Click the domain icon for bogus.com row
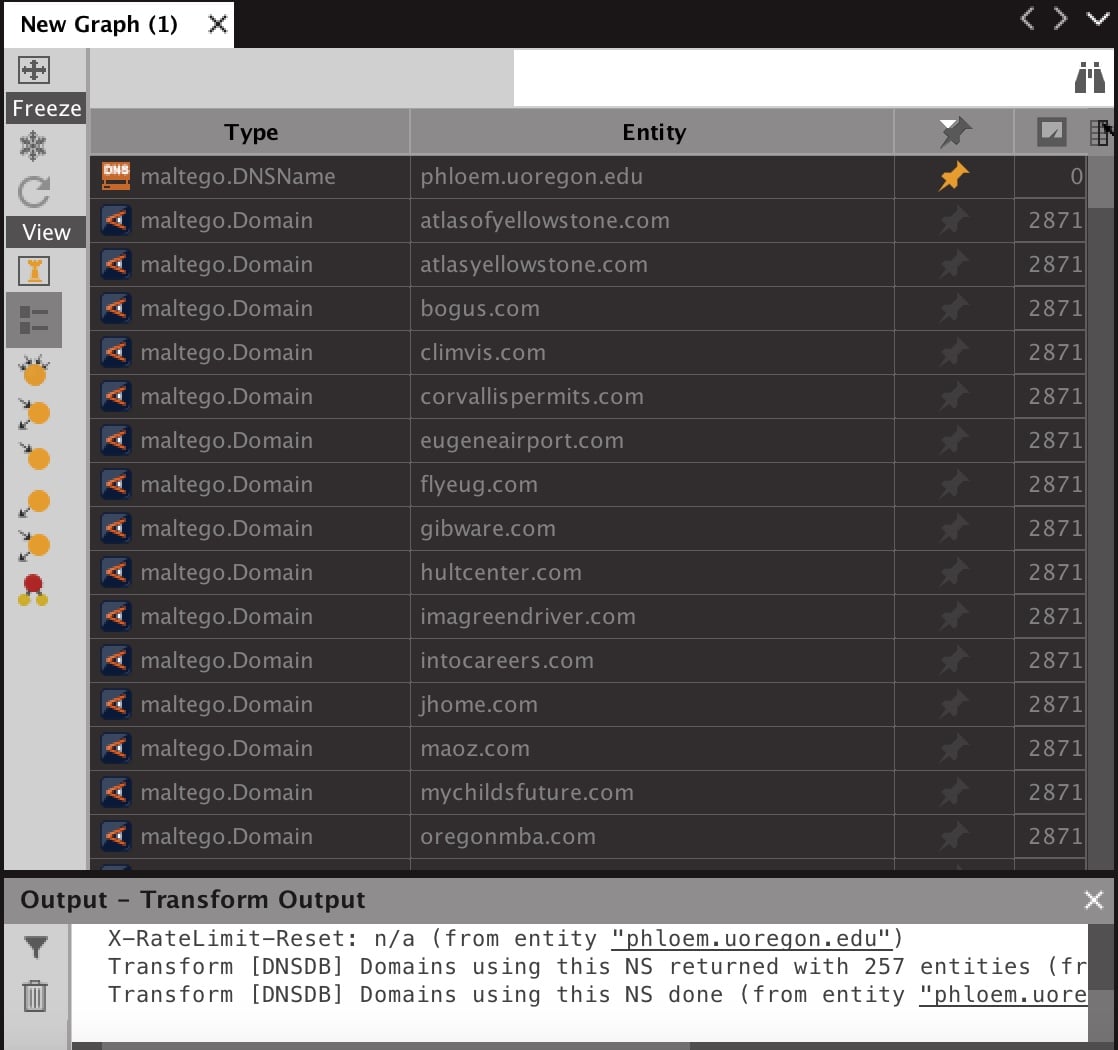 (116, 308)
